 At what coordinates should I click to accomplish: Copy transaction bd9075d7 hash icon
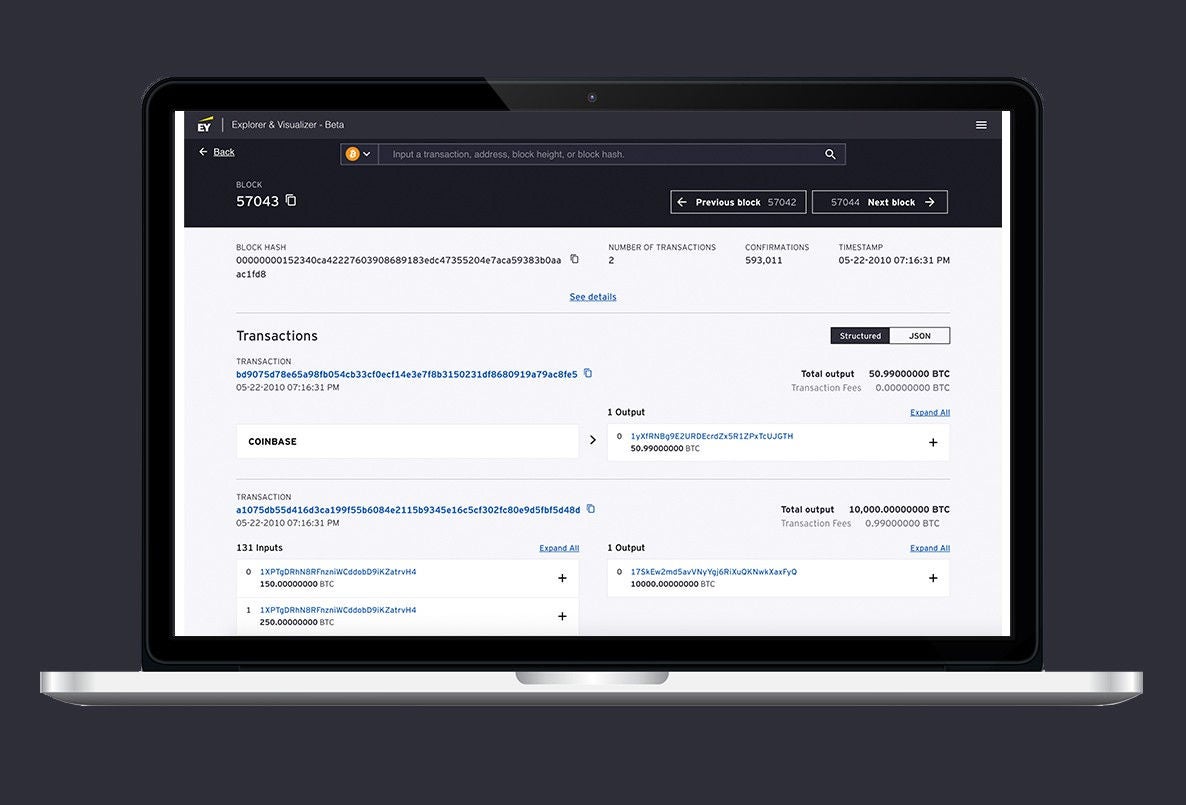pyautogui.click(x=588, y=373)
